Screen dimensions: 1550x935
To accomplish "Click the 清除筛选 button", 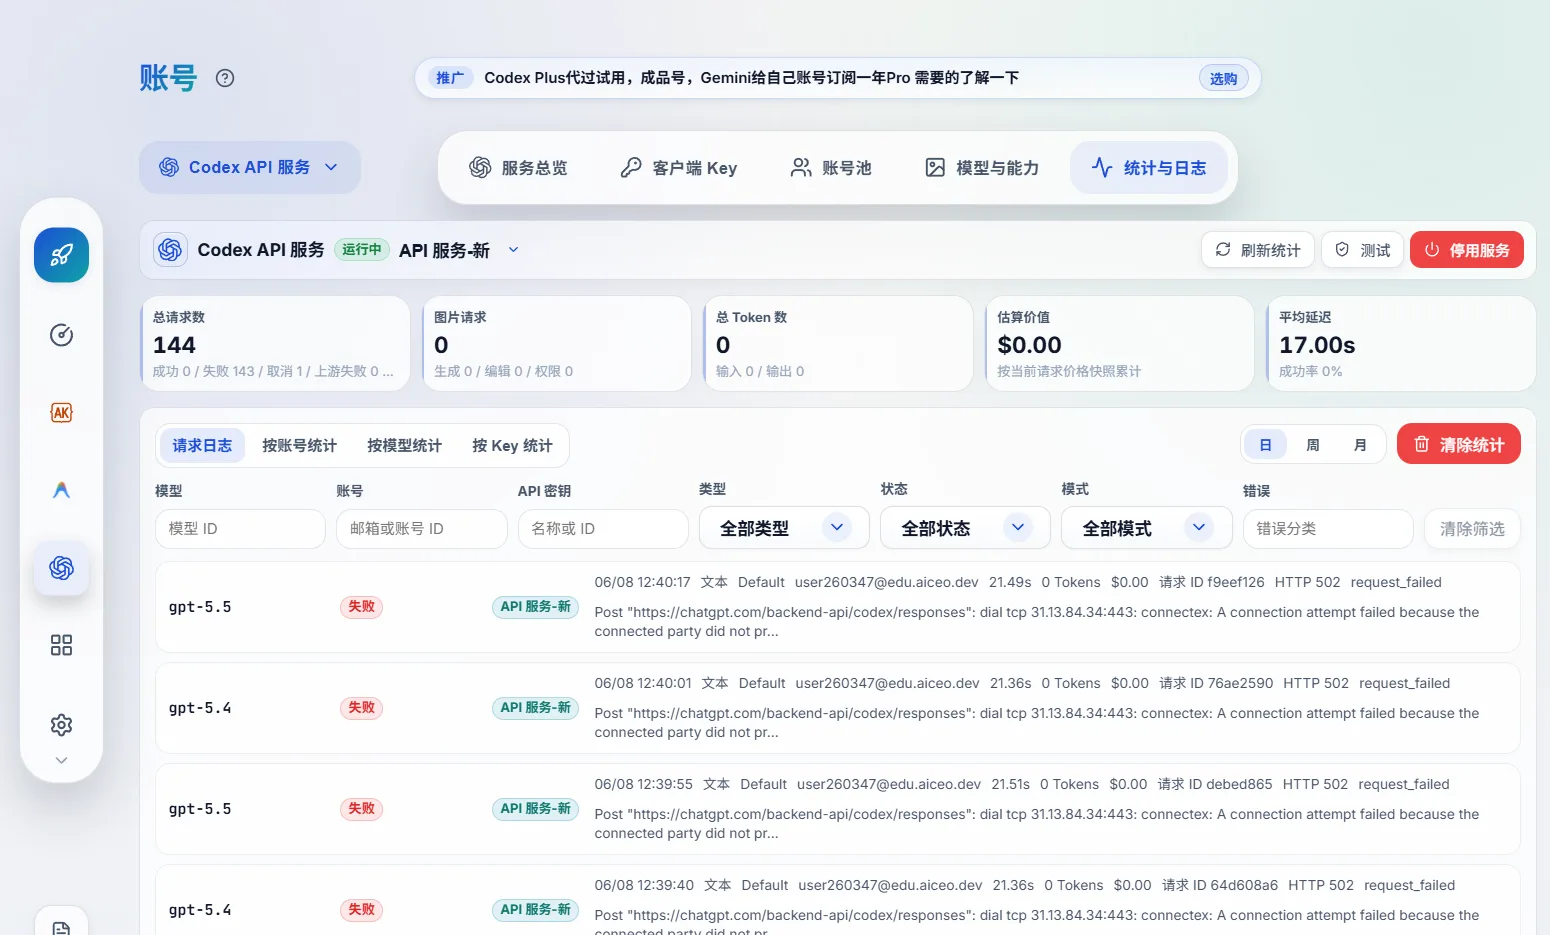I will pyautogui.click(x=1472, y=529).
